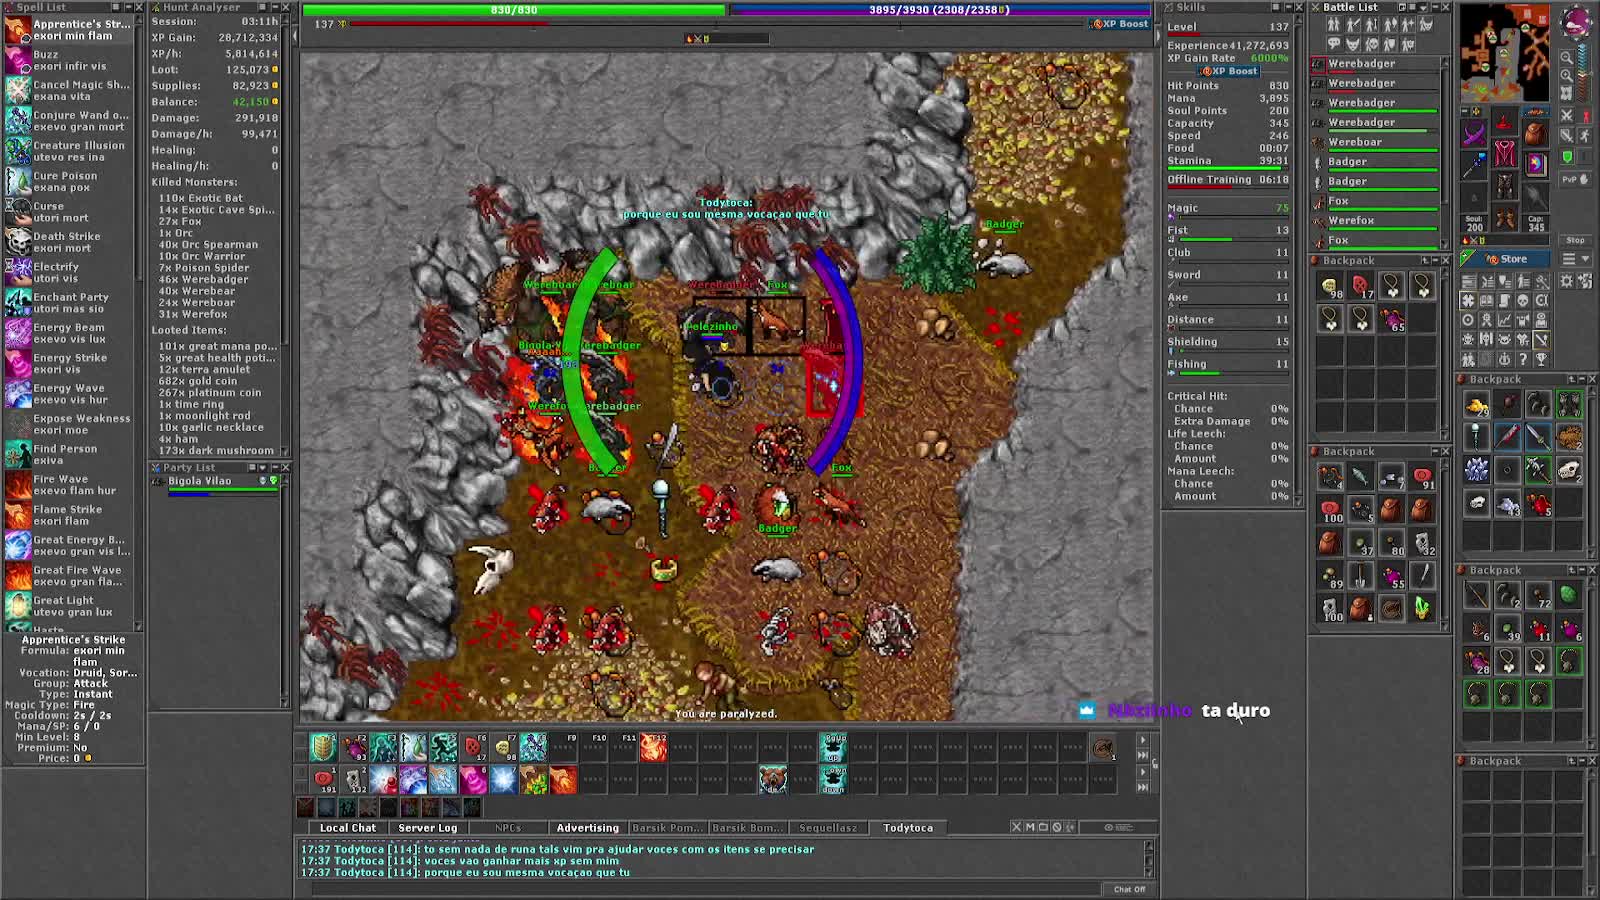Open the NPCs chat tab
Image resolution: width=1600 pixels, height=900 pixels.
tap(507, 827)
